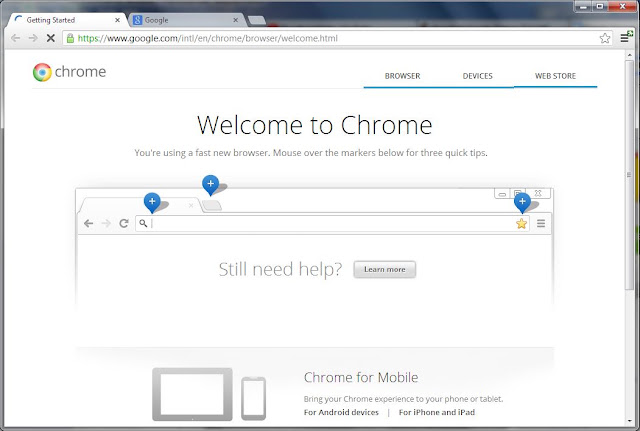Click the tablet illustration
This screenshot has height=431, width=640.
coord(192,394)
